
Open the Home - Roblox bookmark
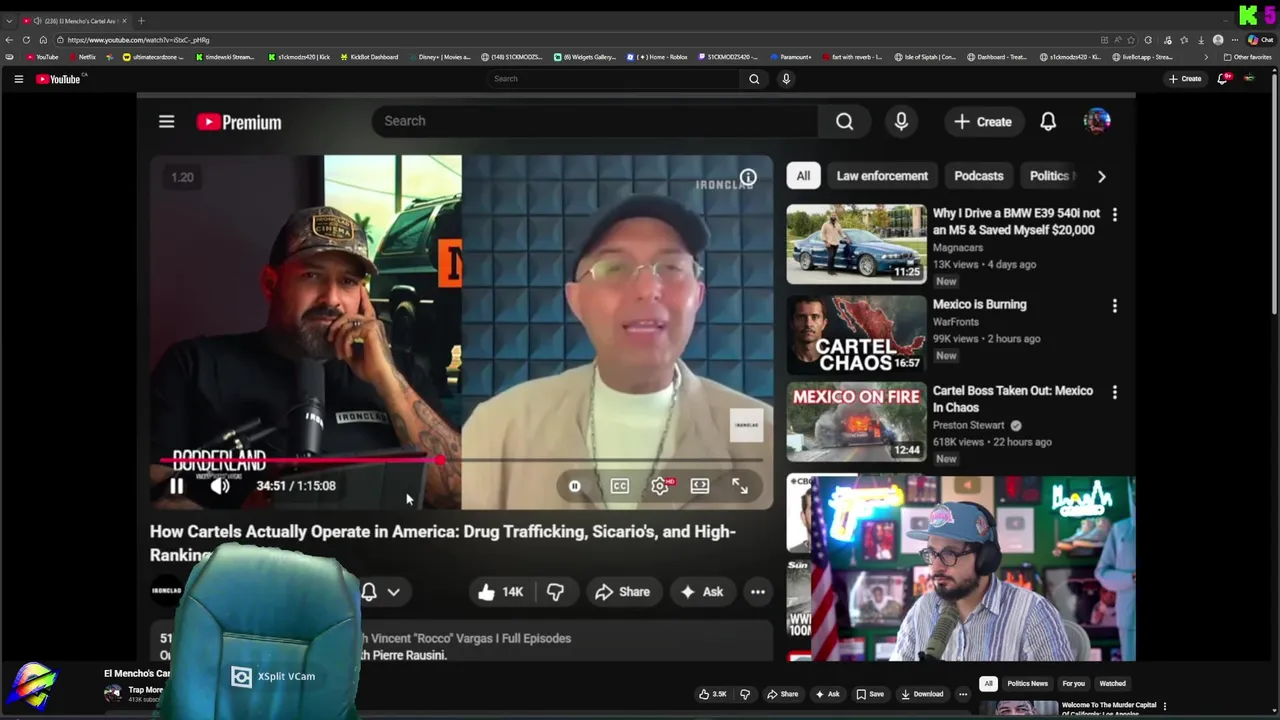point(657,57)
